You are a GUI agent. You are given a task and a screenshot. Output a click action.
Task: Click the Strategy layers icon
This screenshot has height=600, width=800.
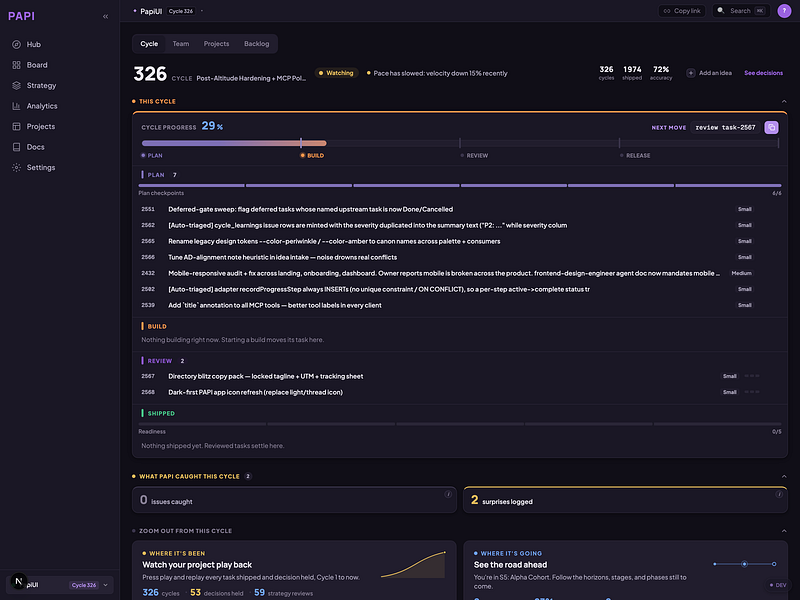click(16, 85)
